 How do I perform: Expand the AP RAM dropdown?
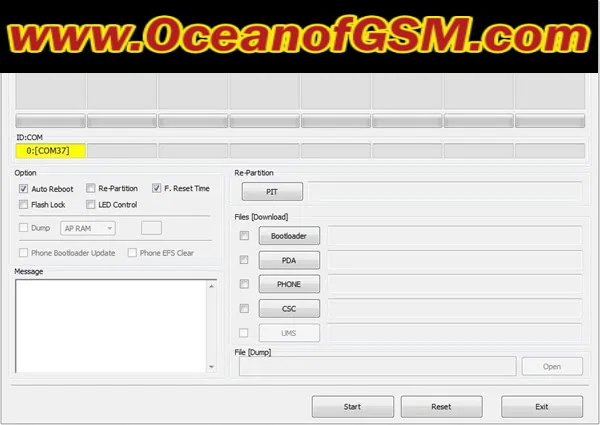click(87, 228)
